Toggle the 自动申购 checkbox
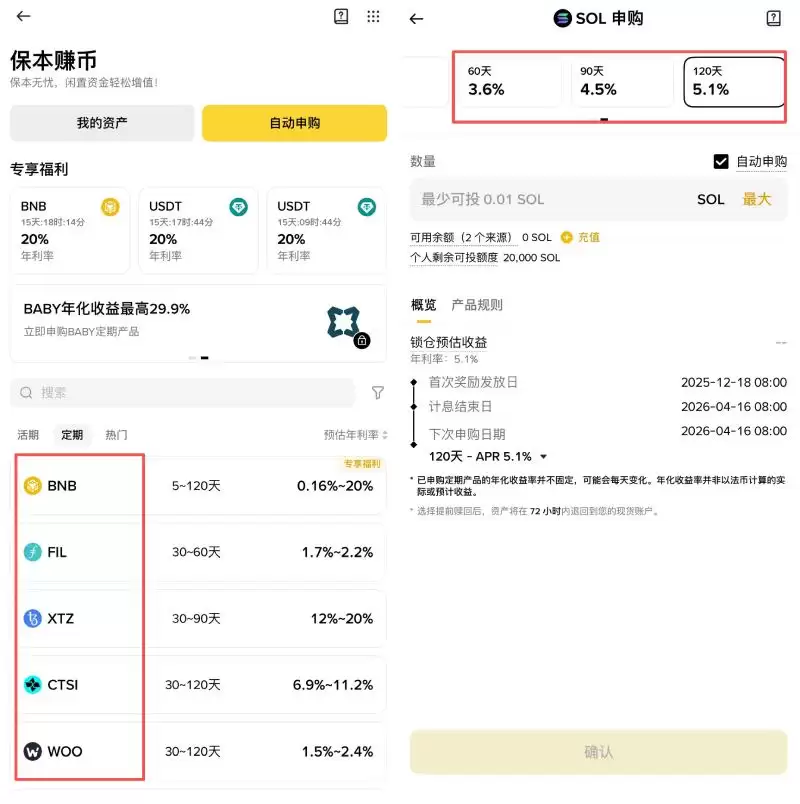This screenshot has height=804, width=800. point(721,161)
